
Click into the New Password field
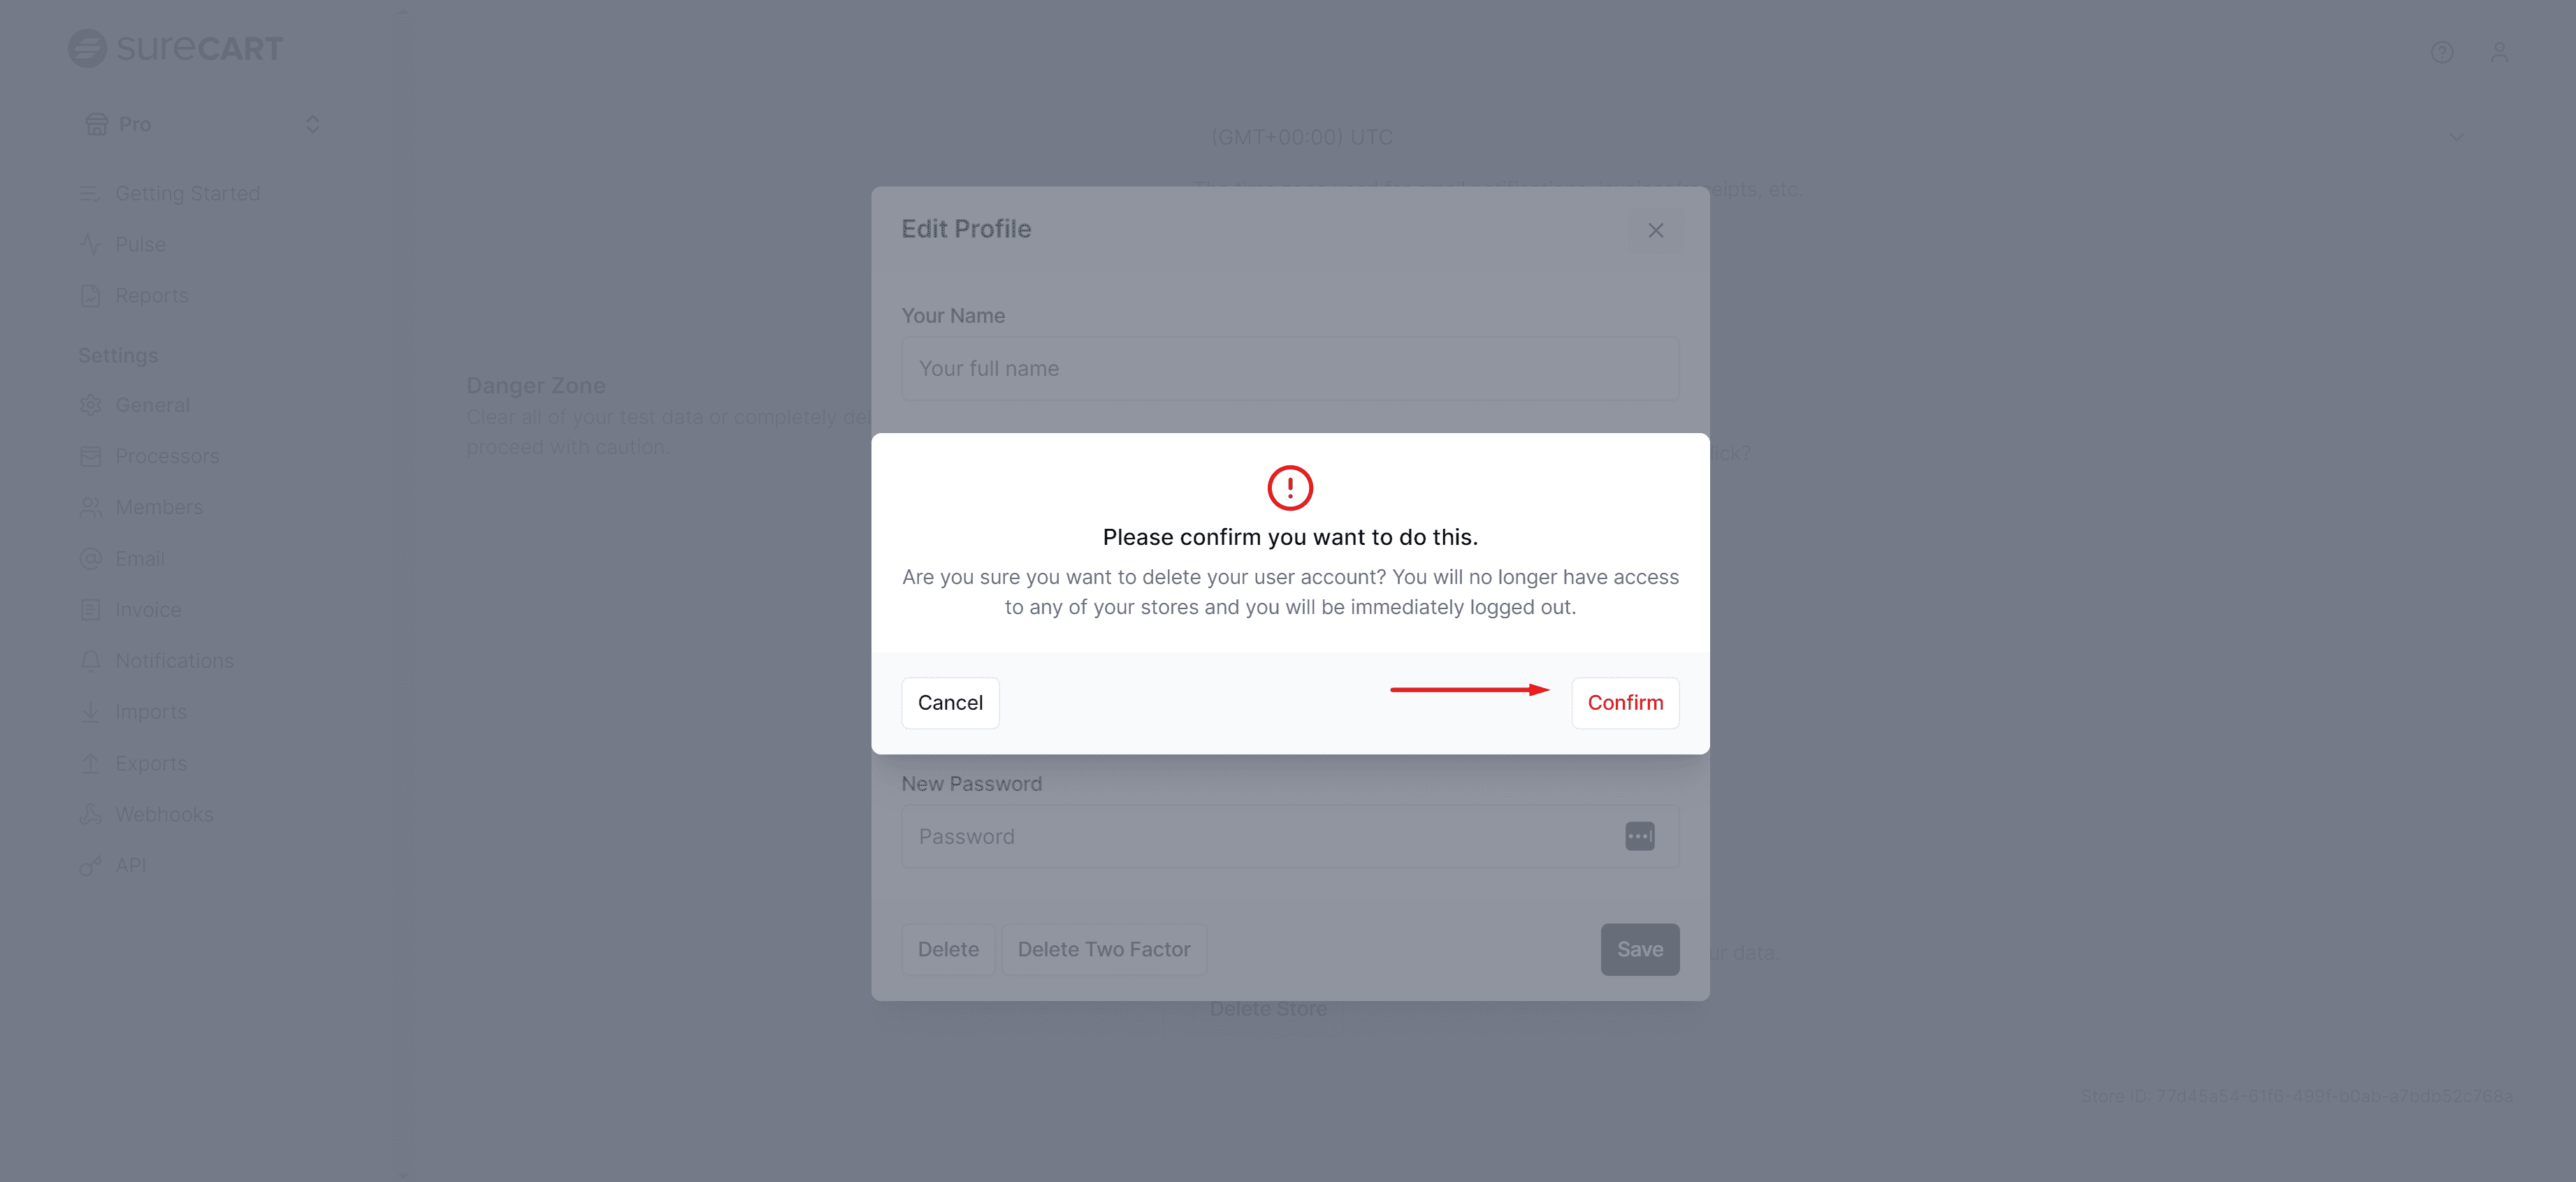(1260, 836)
